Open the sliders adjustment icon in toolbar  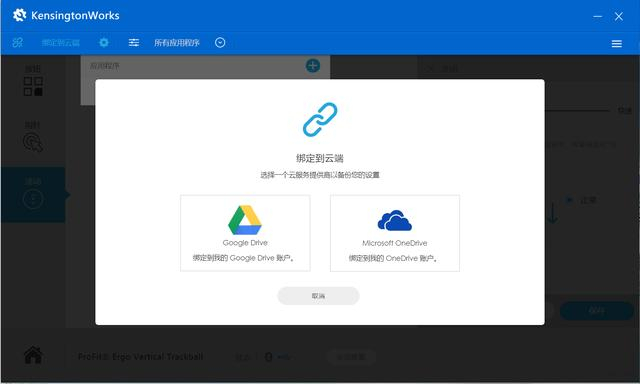134,42
